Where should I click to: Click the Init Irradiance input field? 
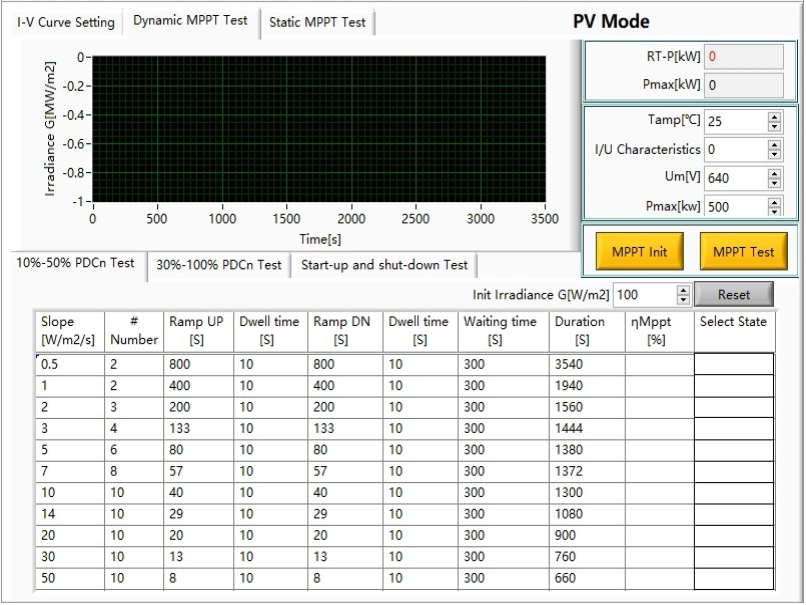click(x=643, y=296)
